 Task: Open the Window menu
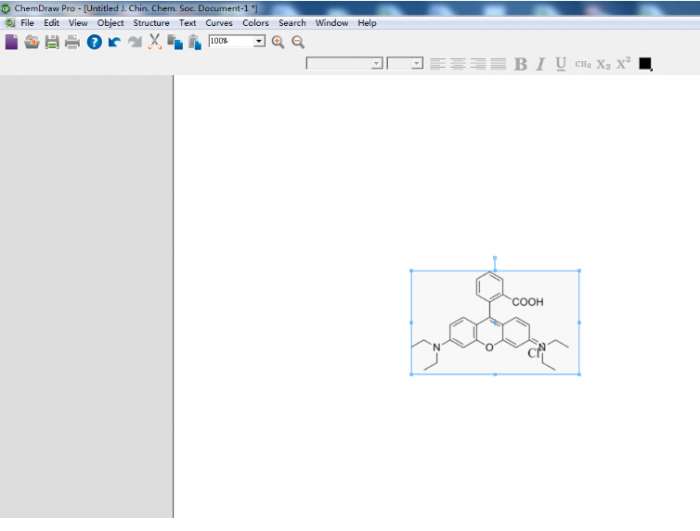[332, 23]
